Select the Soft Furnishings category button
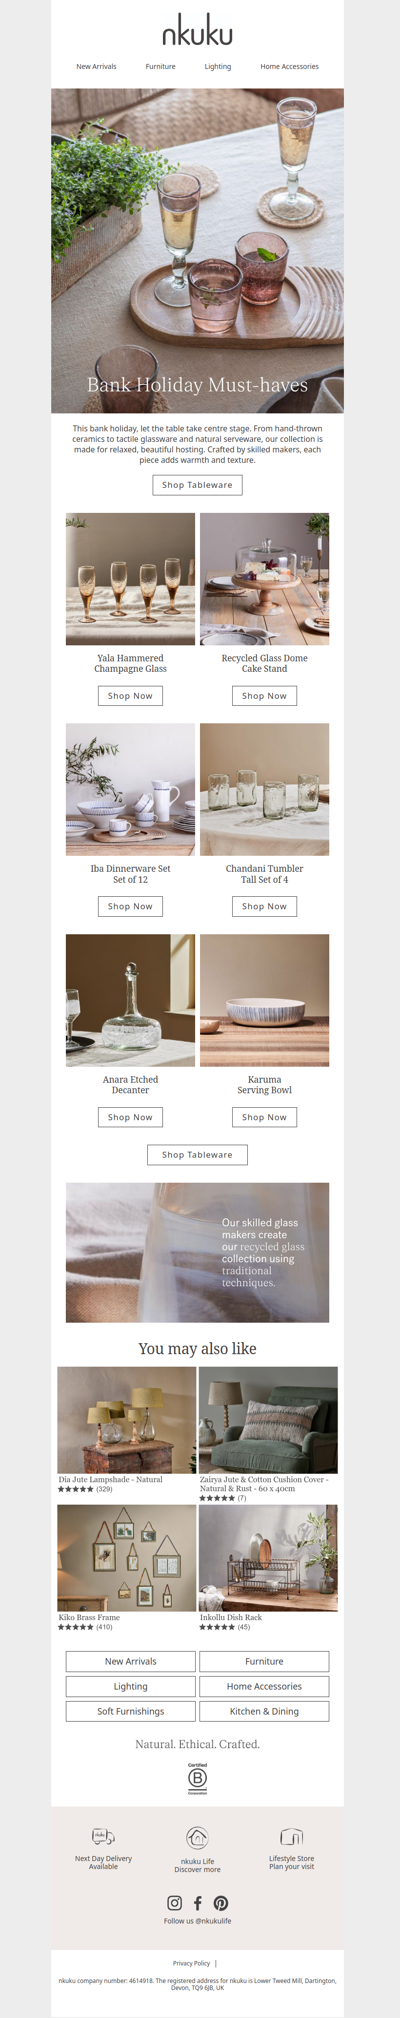 point(130,1711)
